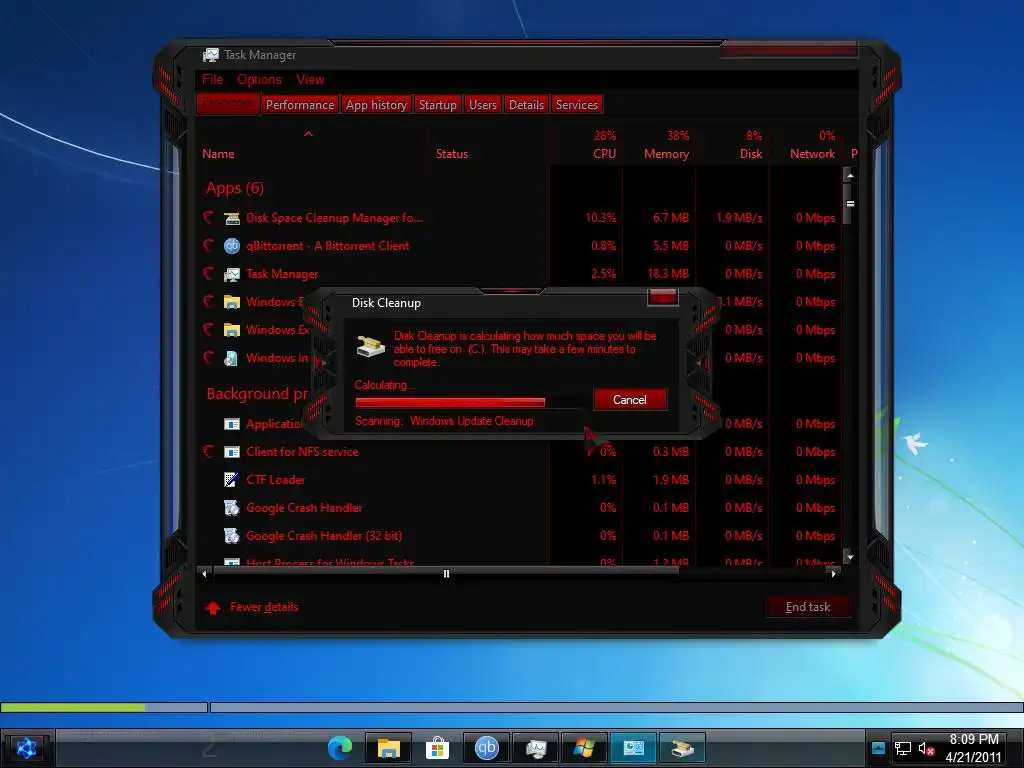1024x768 pixels.
Task: Sort processes by Network column
Action: point(812,154)
